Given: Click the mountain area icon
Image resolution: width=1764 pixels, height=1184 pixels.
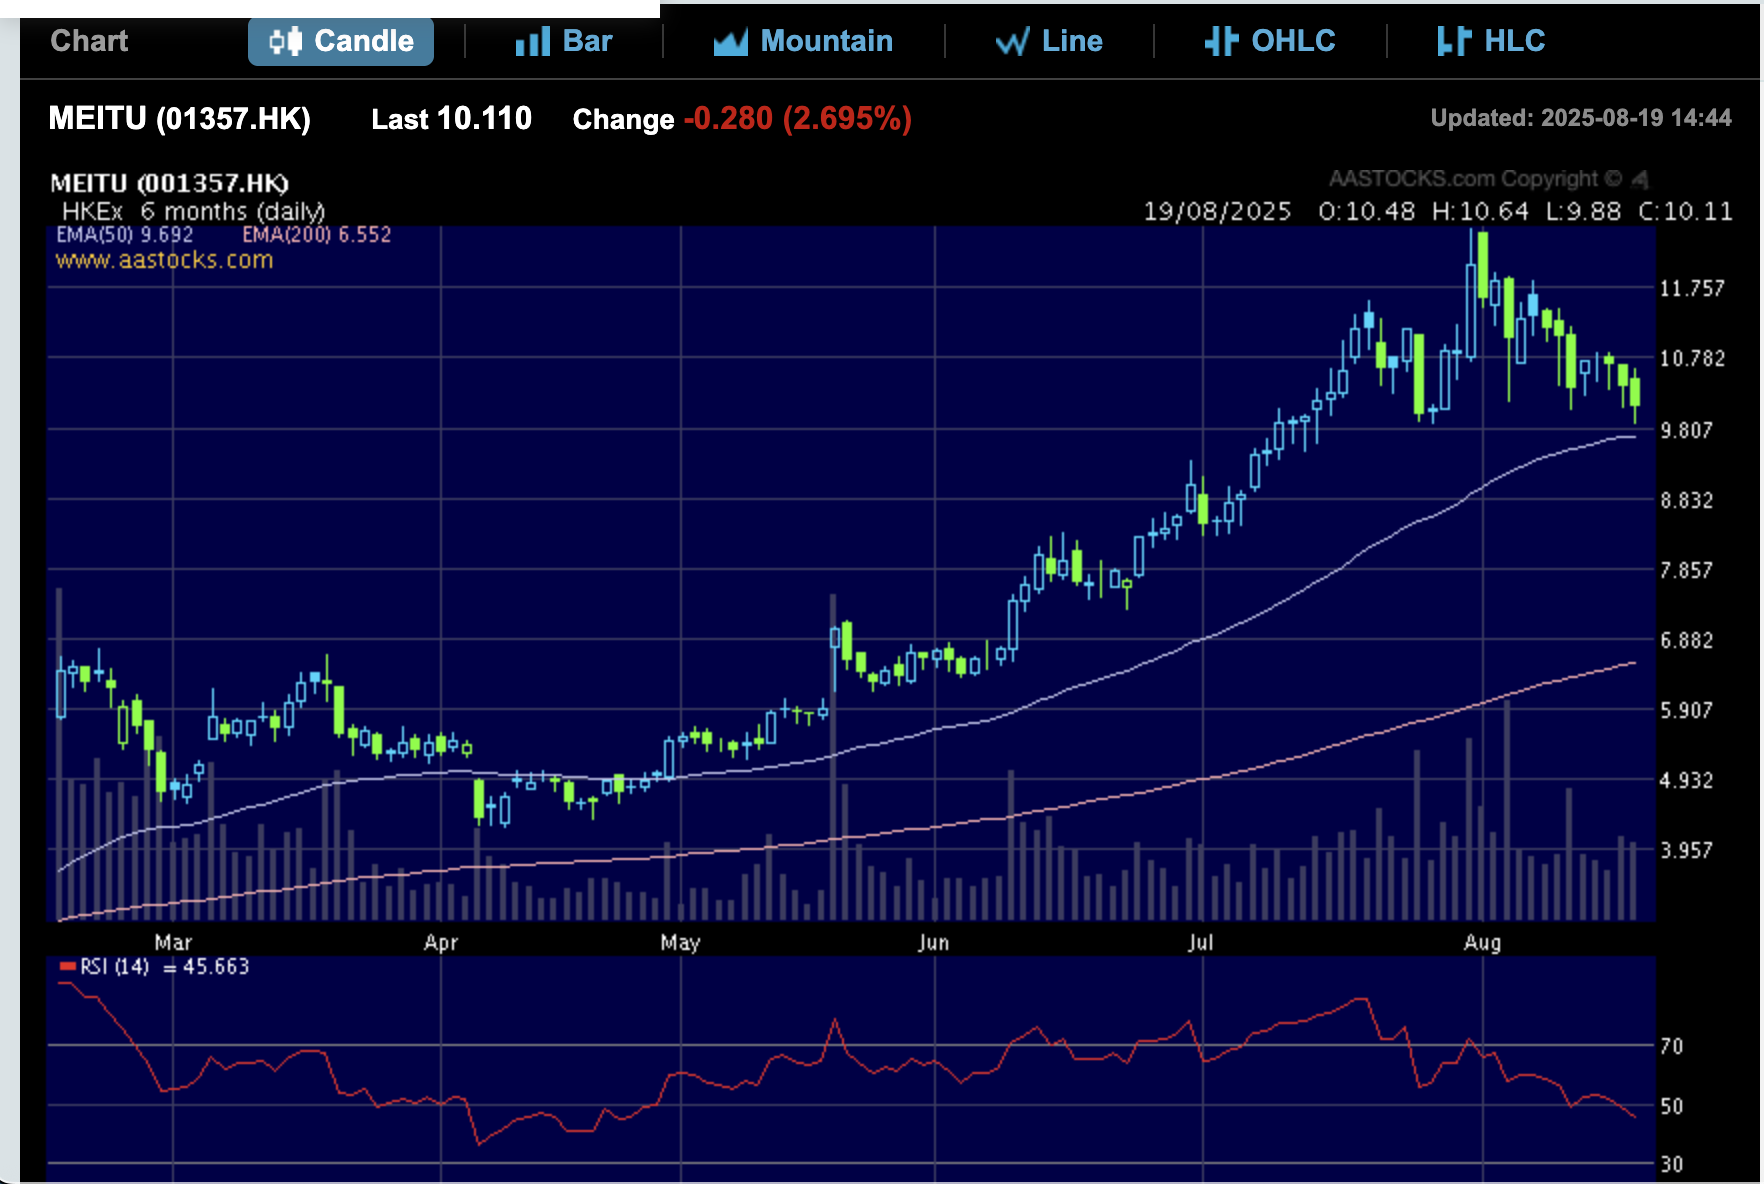Looking at the screenshot, I should click(731, 42).
